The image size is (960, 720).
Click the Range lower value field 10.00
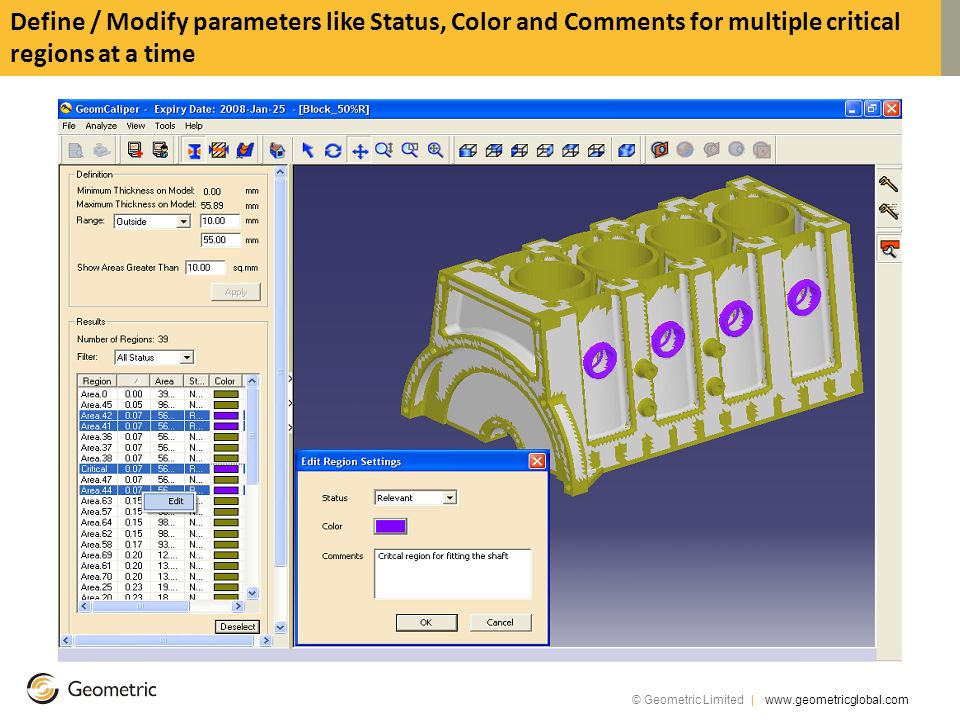click(220, 221)
